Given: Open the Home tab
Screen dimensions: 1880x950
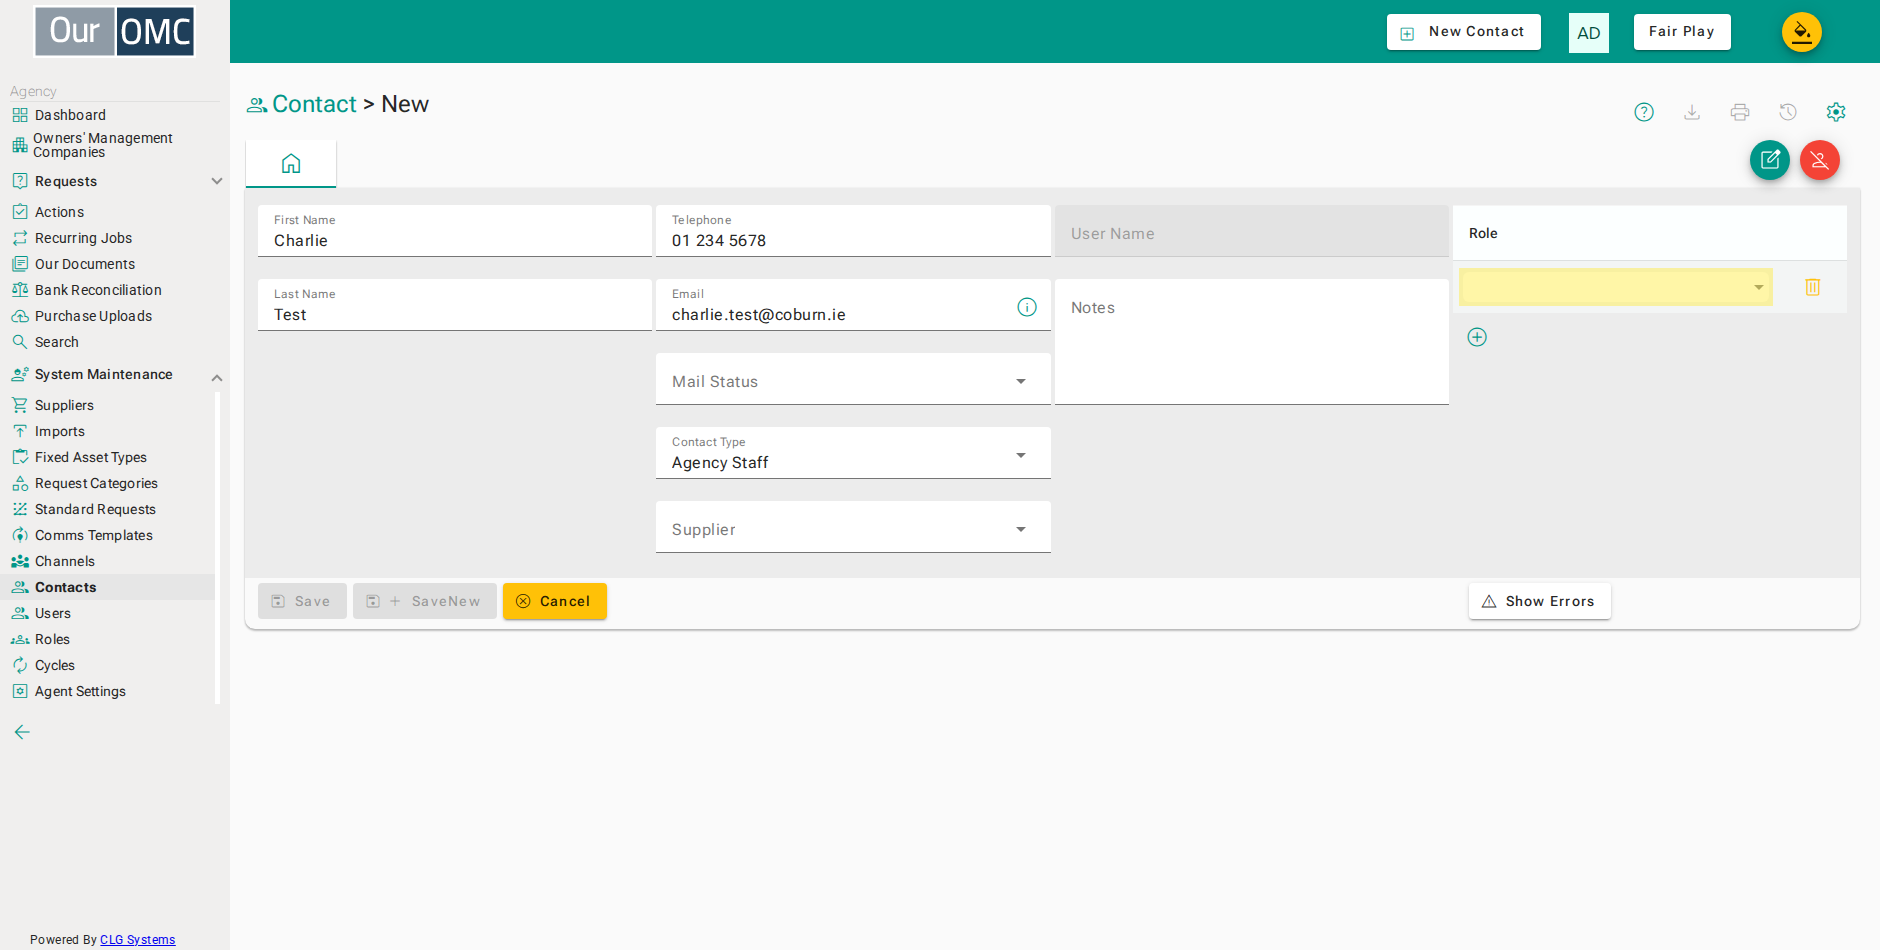Looking at the screenshot, I should point(291,163).
